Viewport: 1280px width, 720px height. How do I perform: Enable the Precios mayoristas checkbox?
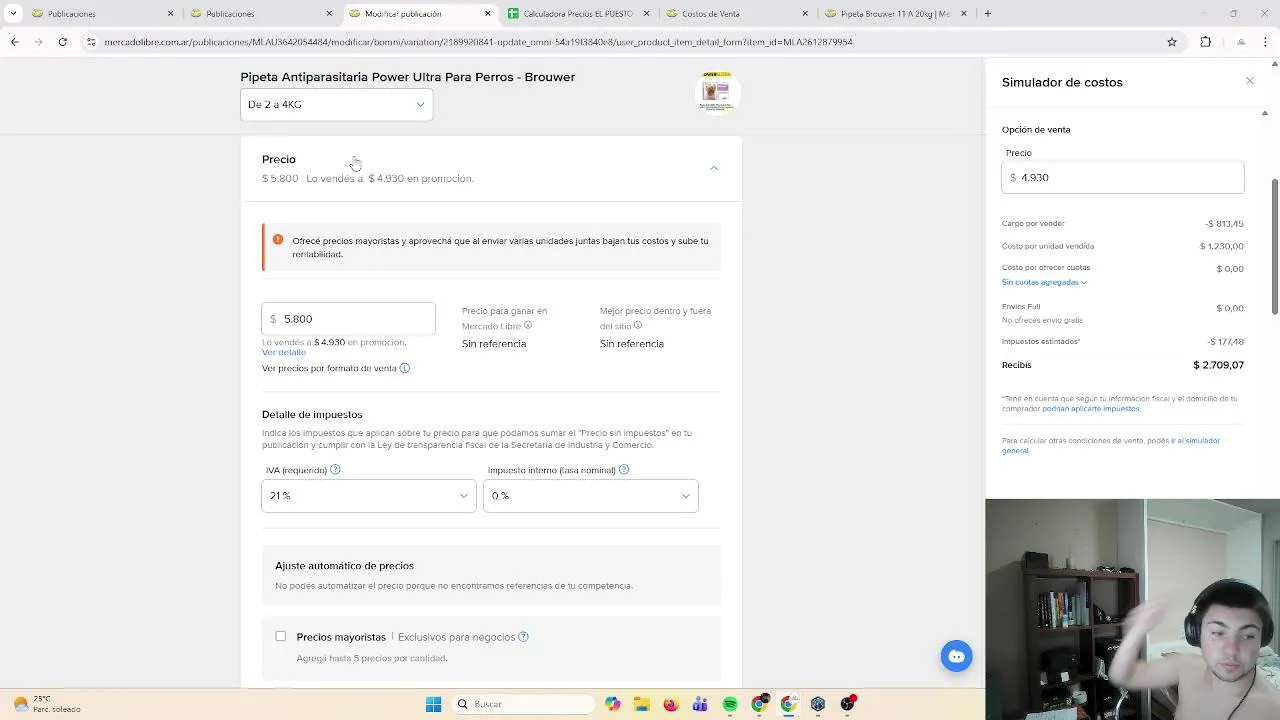[x=280, y=636]
